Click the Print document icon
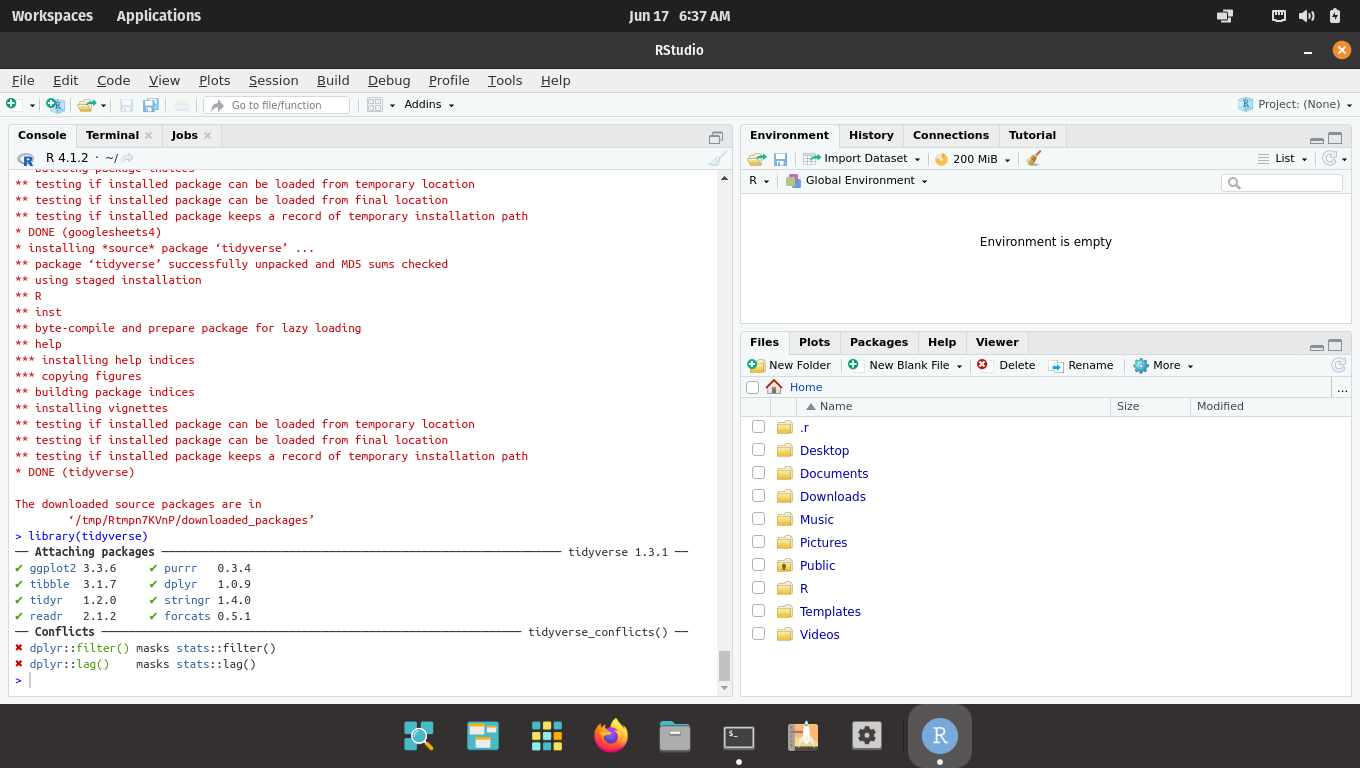The height and width of the screenshot is (768, 1360). [182, 105]
